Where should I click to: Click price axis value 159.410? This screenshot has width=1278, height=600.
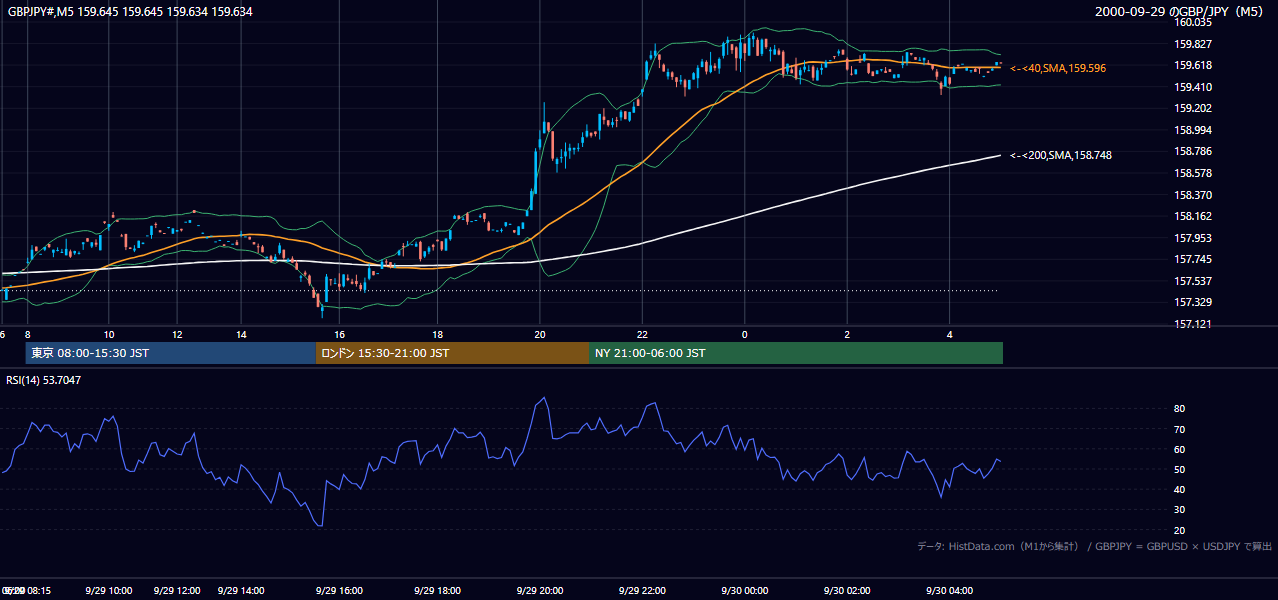[x=1194, y=87]
